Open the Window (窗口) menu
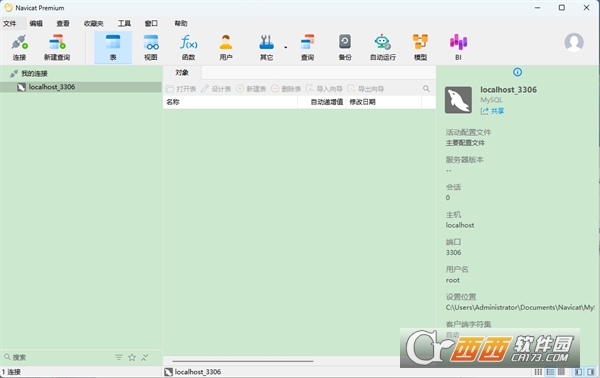 tap(151, 23)
